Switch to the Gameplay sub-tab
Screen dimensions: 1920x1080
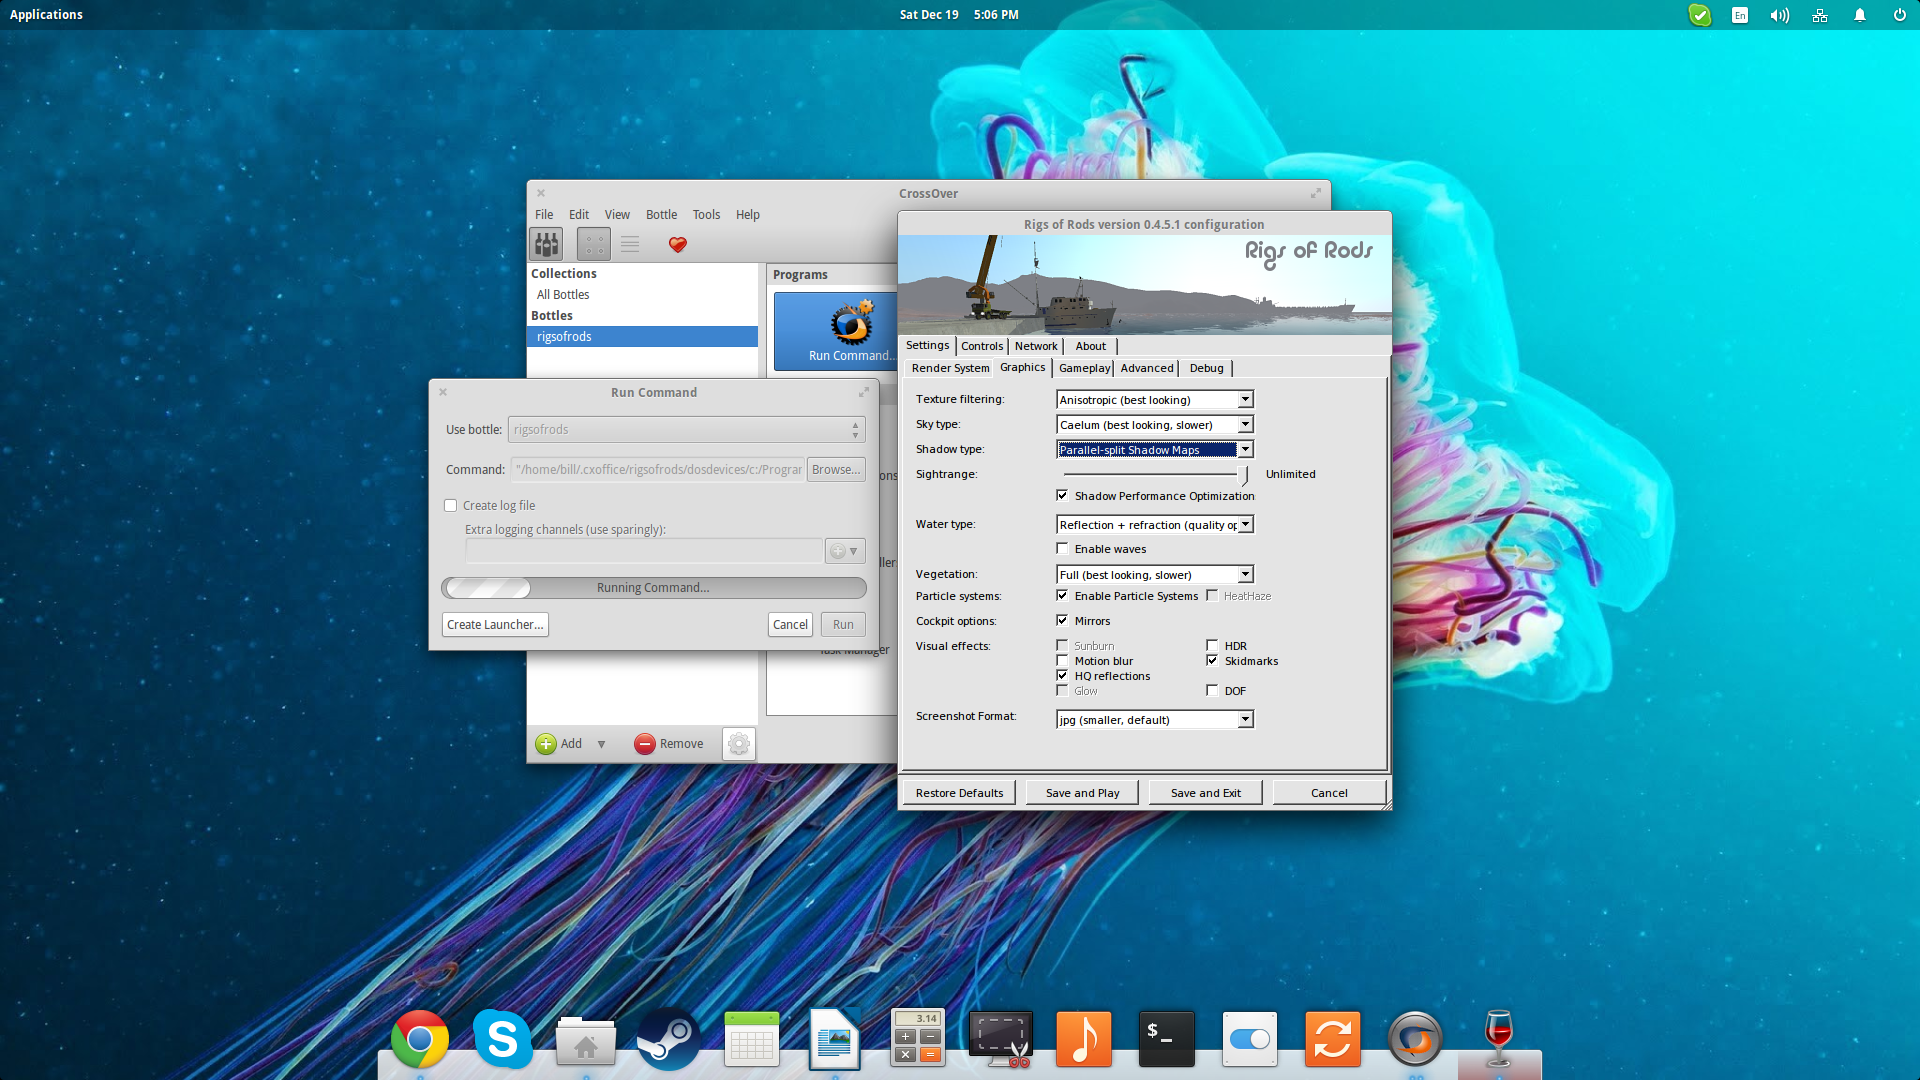[1084, 368]
